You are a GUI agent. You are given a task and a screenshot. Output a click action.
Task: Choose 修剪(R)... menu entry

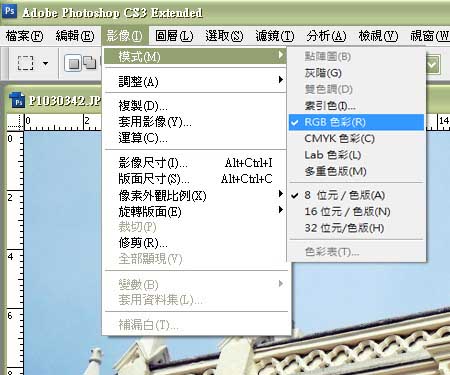(x=195, y=243)
